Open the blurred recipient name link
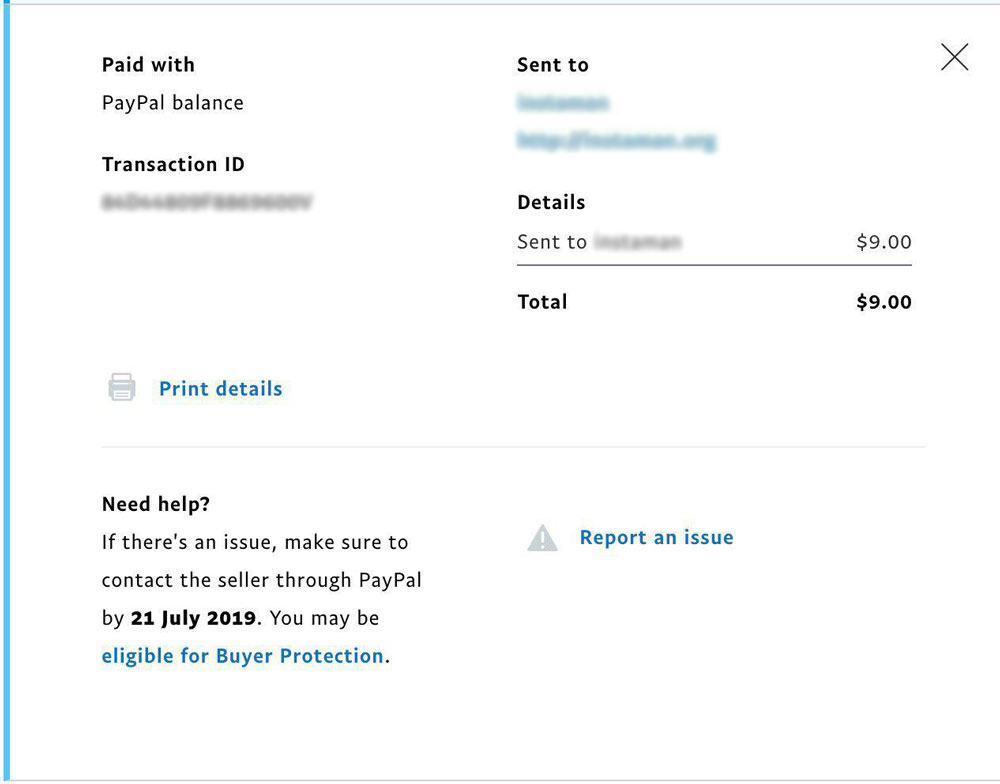 562,102
